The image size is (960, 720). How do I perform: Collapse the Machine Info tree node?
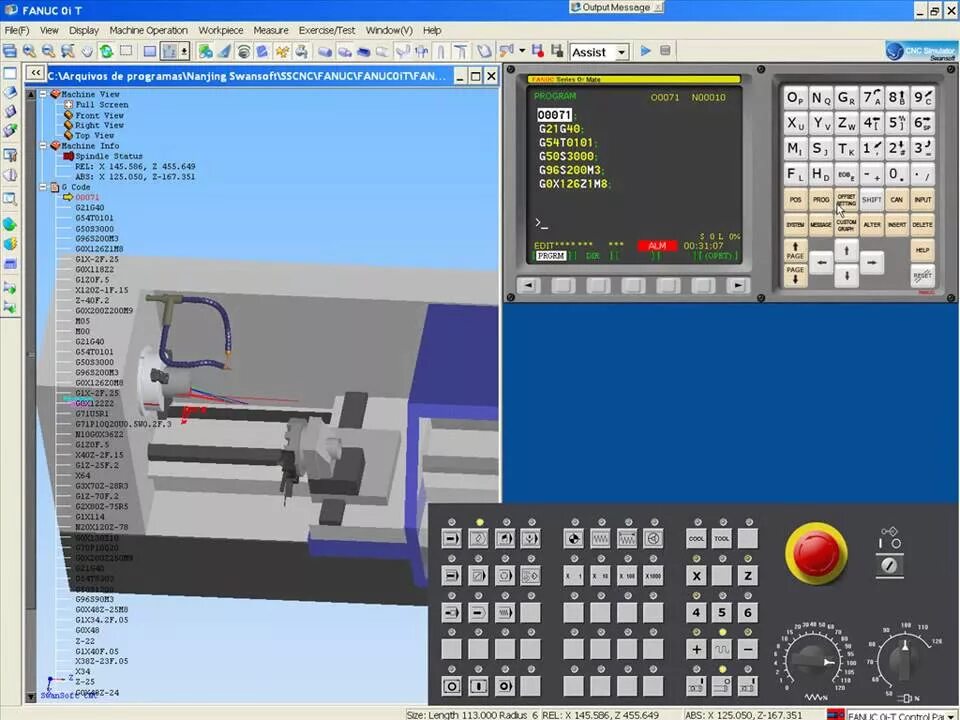pyautogui.click(x=43, y=146)
